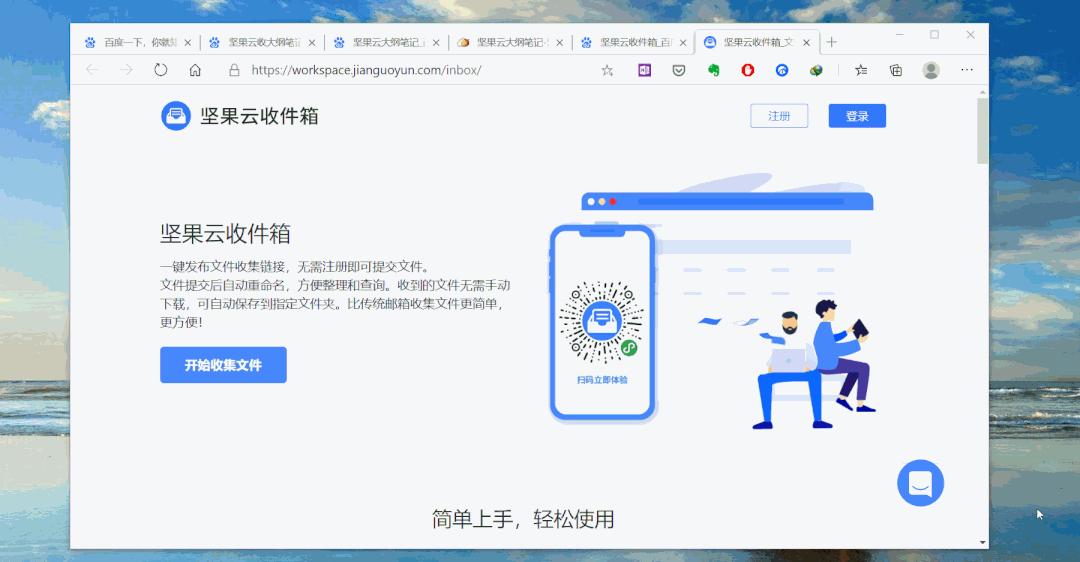Add this page to favorites with the star
The width and height of the screenshot is (1080, 562).
click(607, 70)
